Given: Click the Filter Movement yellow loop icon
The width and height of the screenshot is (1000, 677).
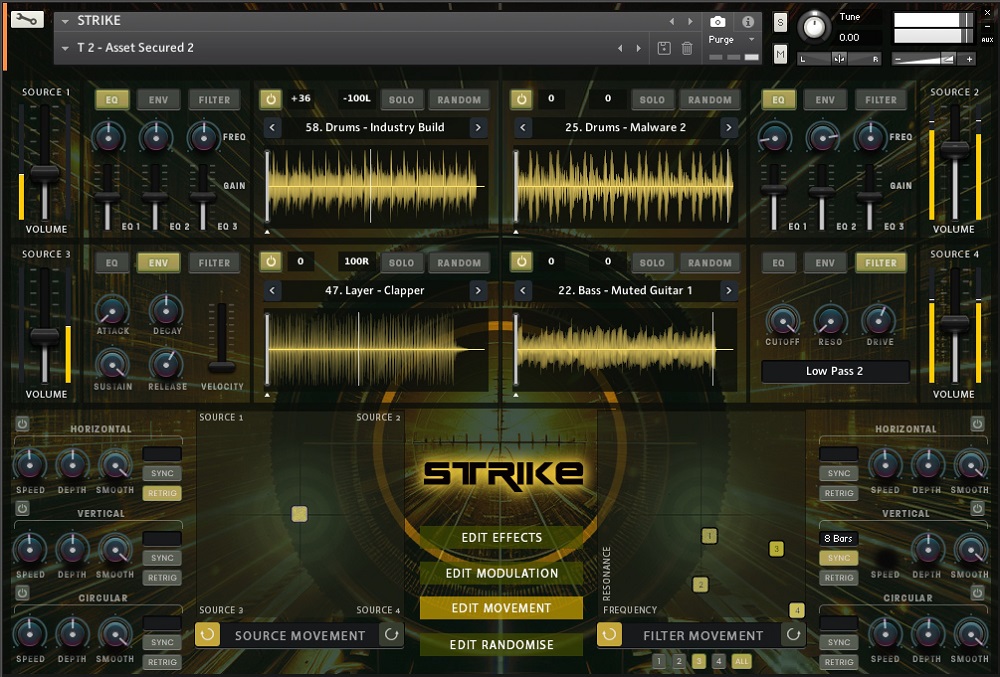Looking at the screenshot, I should tap(609, 635).
